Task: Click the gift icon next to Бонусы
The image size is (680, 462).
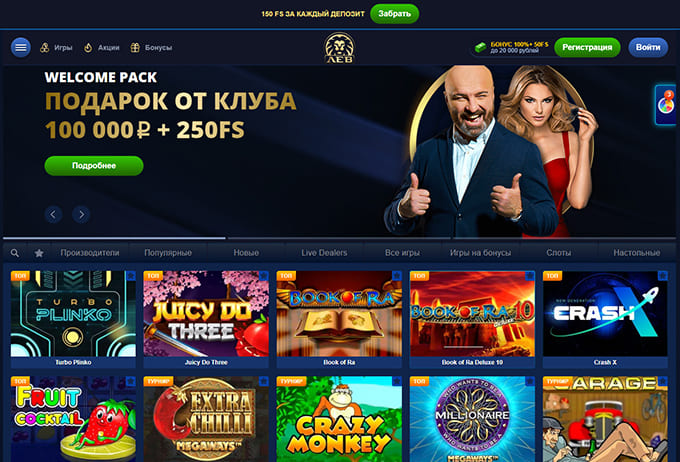Action: (x=135, y=47)
